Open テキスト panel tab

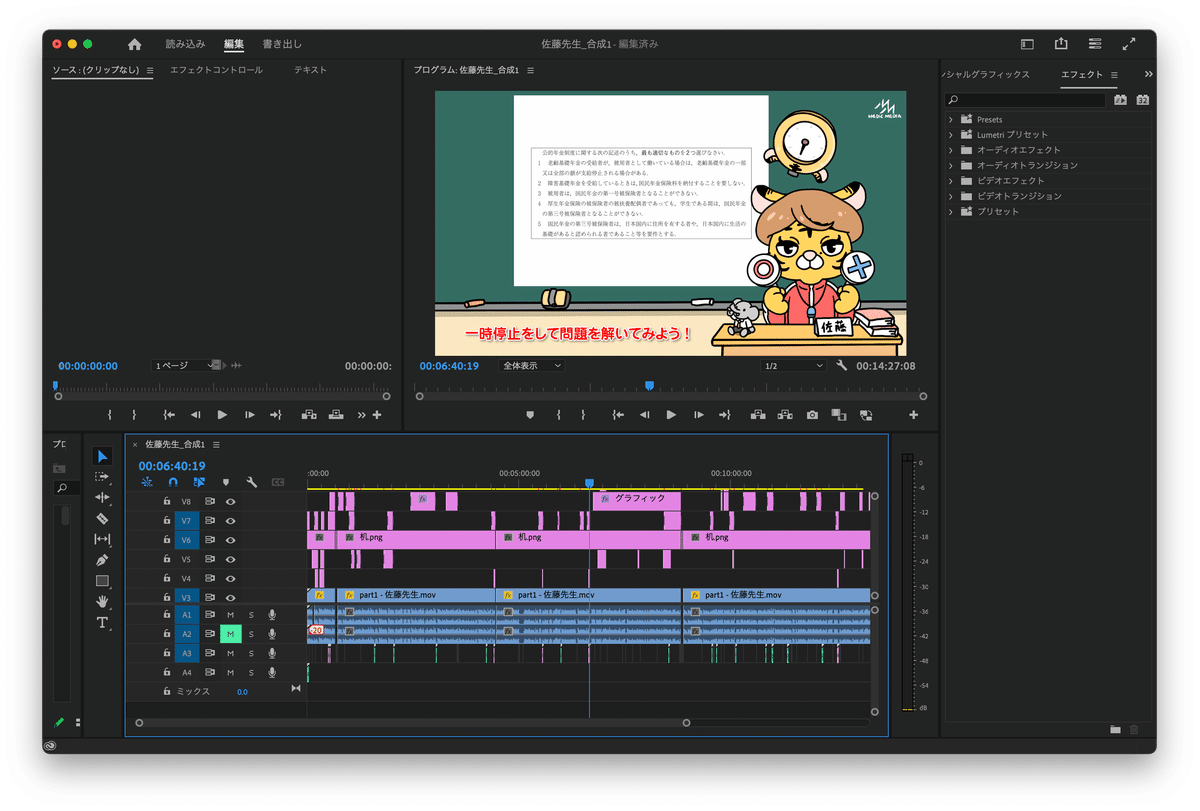point(310,70)
